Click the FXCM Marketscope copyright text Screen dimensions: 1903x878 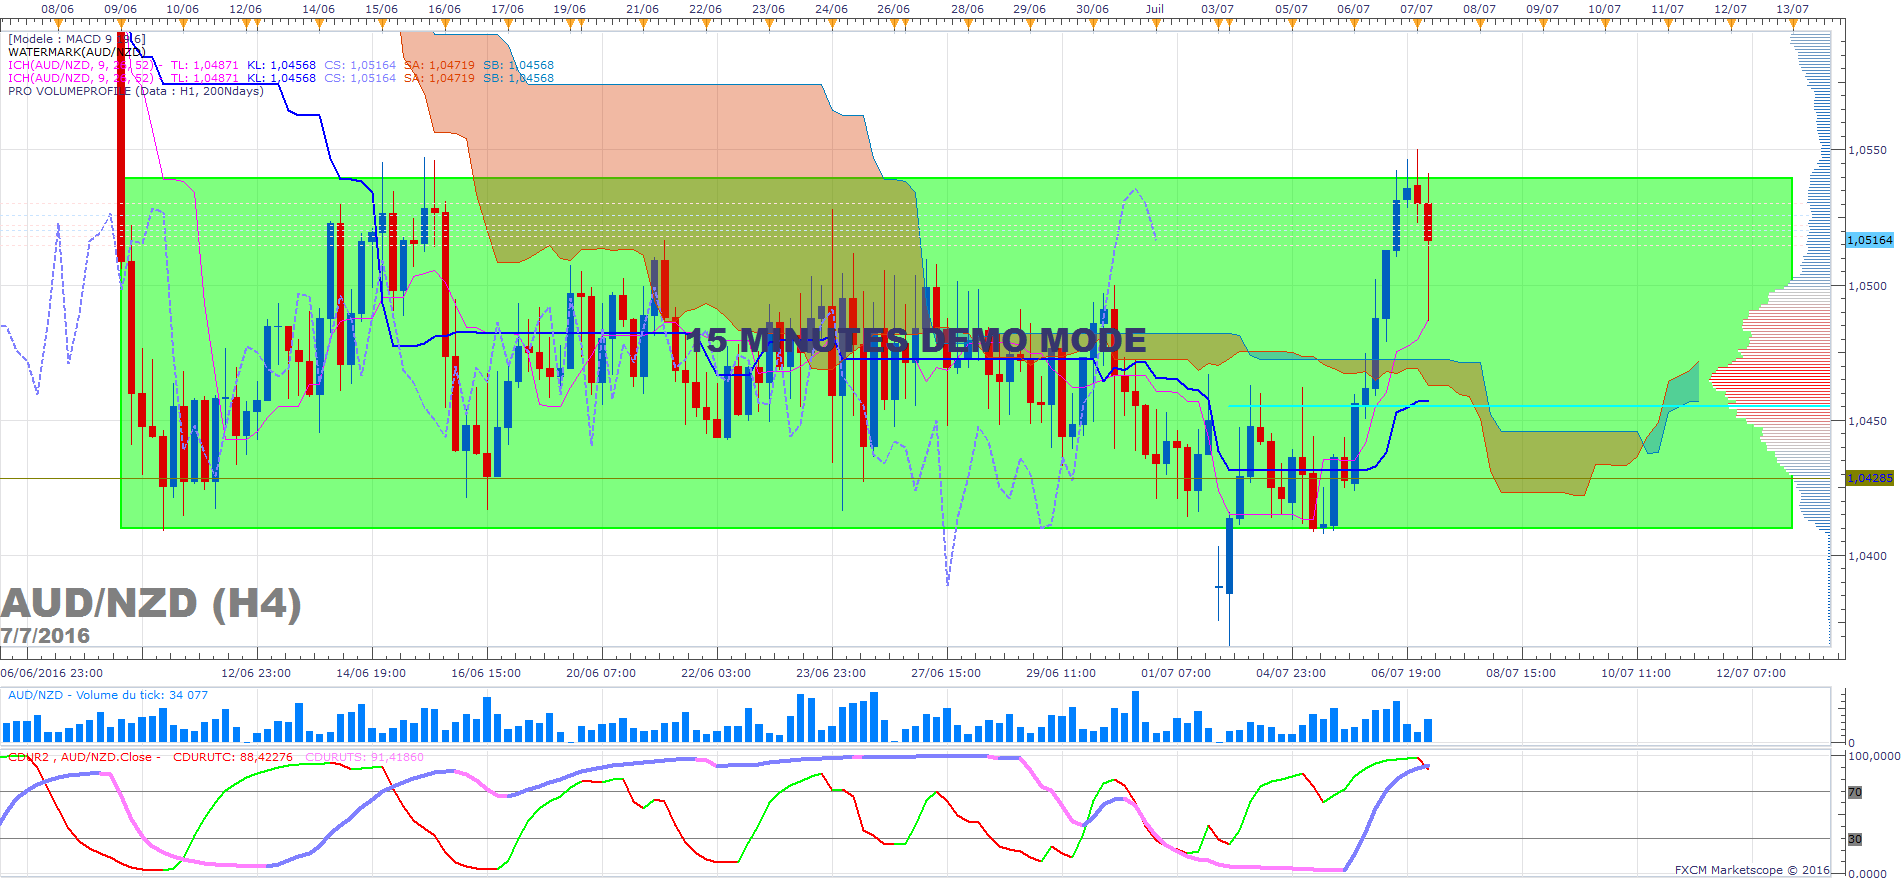[x=1752, y=870]
